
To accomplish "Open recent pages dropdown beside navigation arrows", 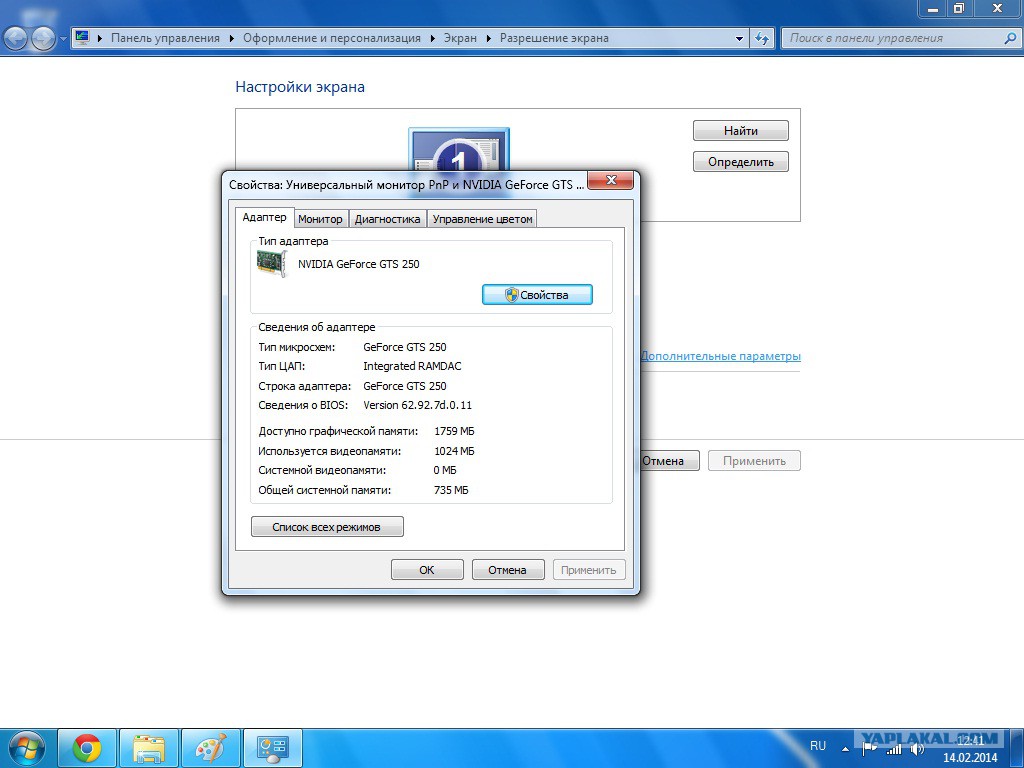I will pos(63,39).
